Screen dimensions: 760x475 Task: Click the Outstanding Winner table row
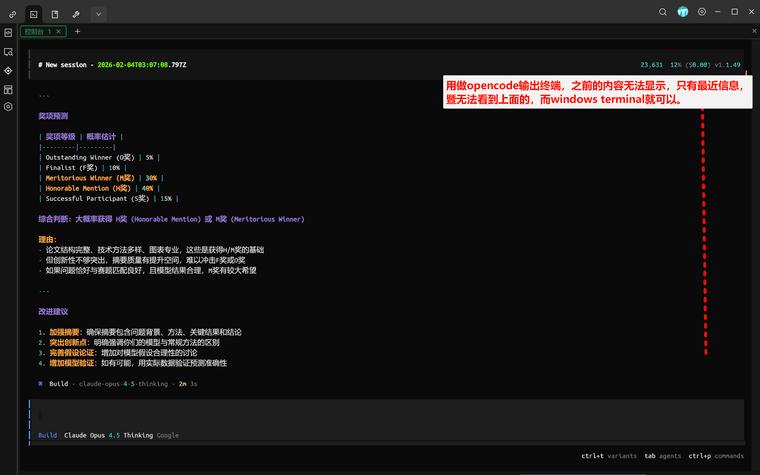point(99,158)
